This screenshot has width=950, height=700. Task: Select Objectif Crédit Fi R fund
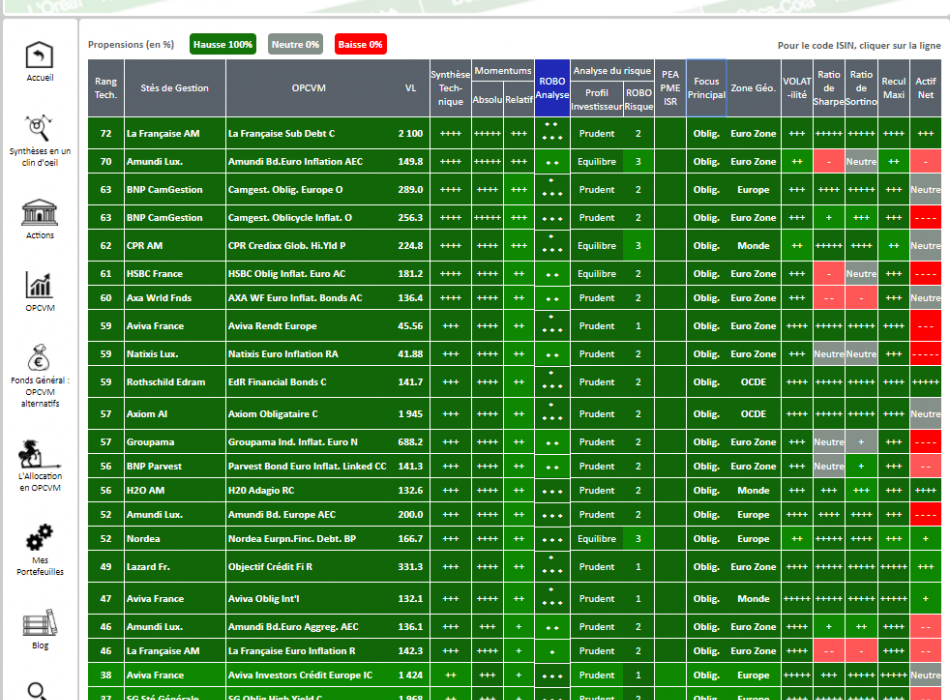tap(270, 567)
